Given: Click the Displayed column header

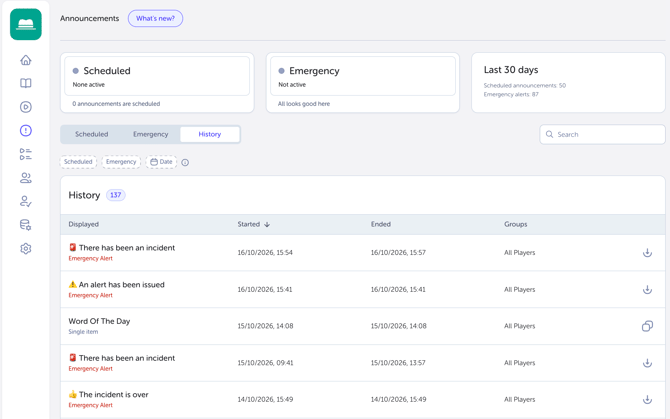Looking at the screenshot, I should (84, 224).
